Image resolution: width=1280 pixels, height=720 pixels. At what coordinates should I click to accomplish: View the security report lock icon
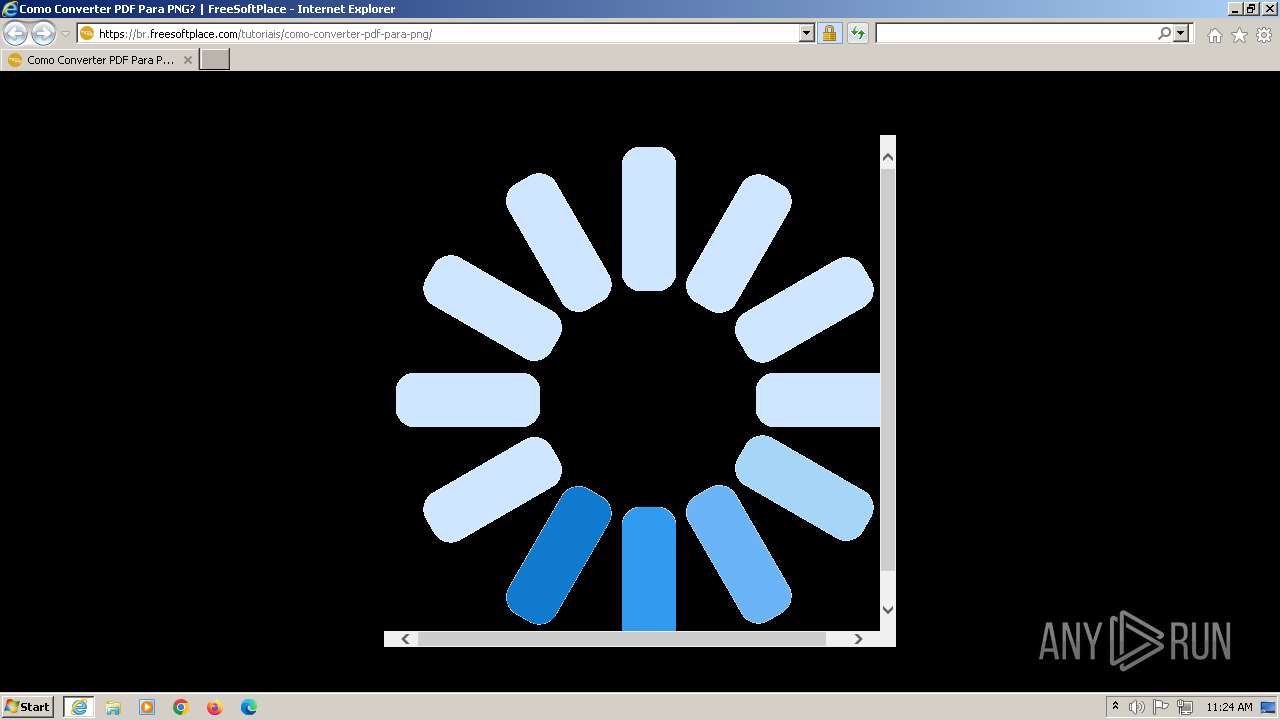829,33
